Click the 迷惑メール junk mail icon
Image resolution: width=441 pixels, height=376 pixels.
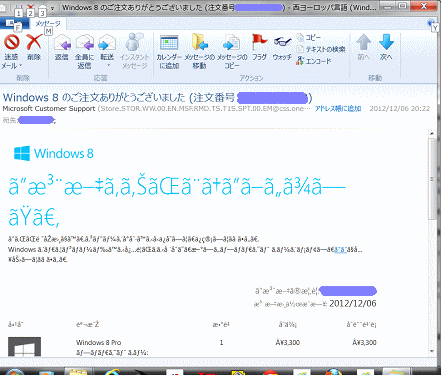coord(11,43)
